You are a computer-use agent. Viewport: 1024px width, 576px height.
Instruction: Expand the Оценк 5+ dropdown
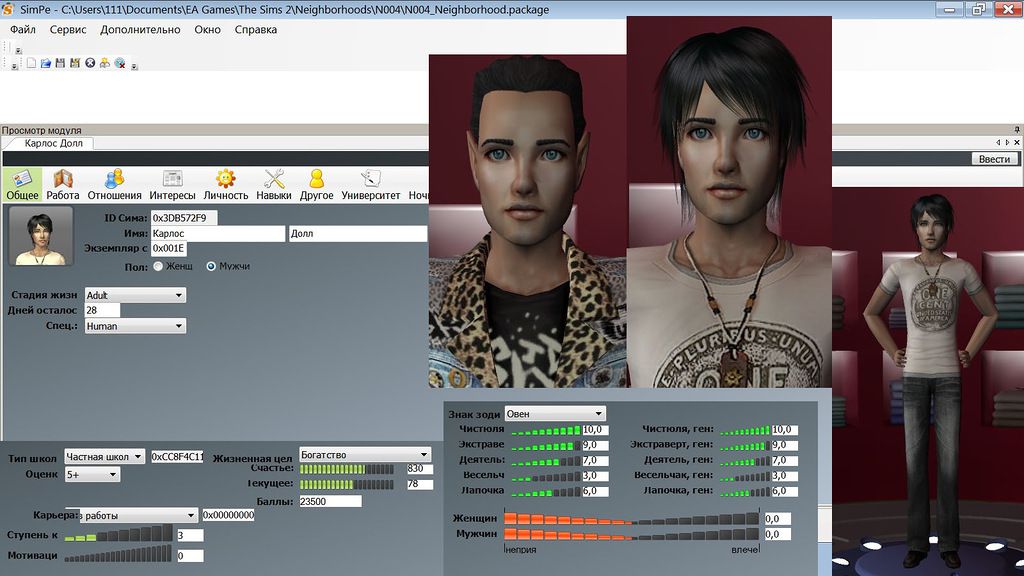[x=113, y=474]
